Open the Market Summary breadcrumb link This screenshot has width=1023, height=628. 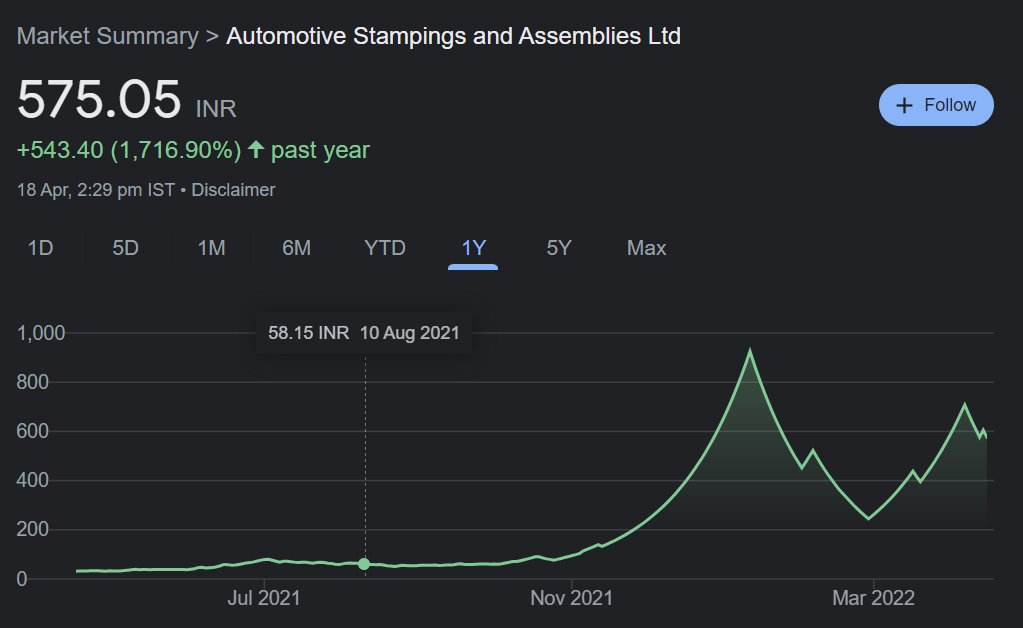point(108,36)
